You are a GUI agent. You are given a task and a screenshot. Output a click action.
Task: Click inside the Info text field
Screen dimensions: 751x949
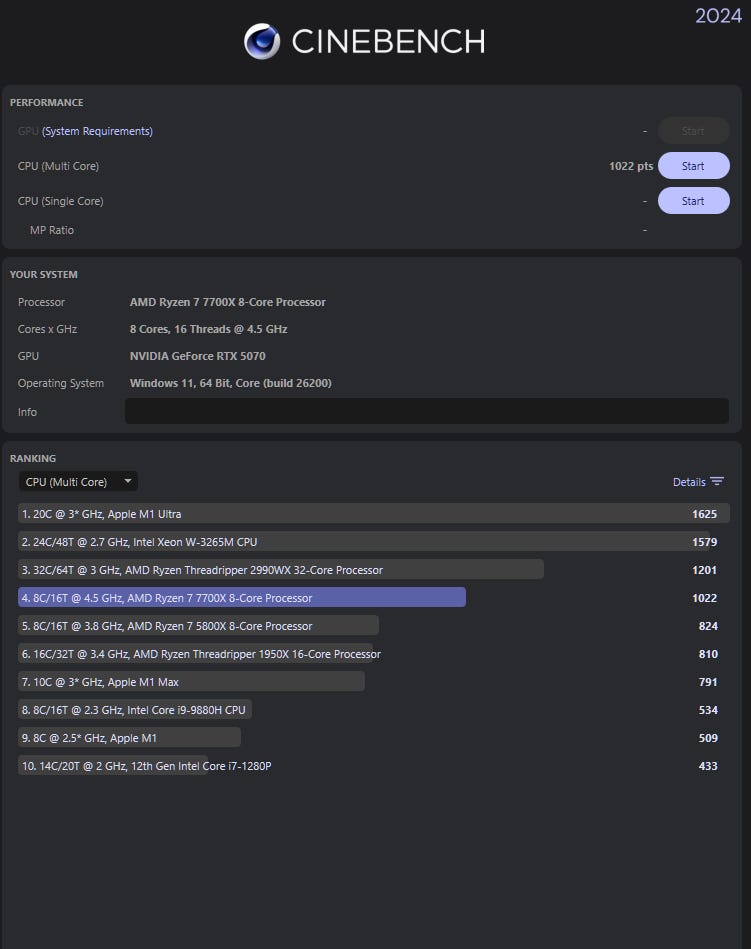426,411
